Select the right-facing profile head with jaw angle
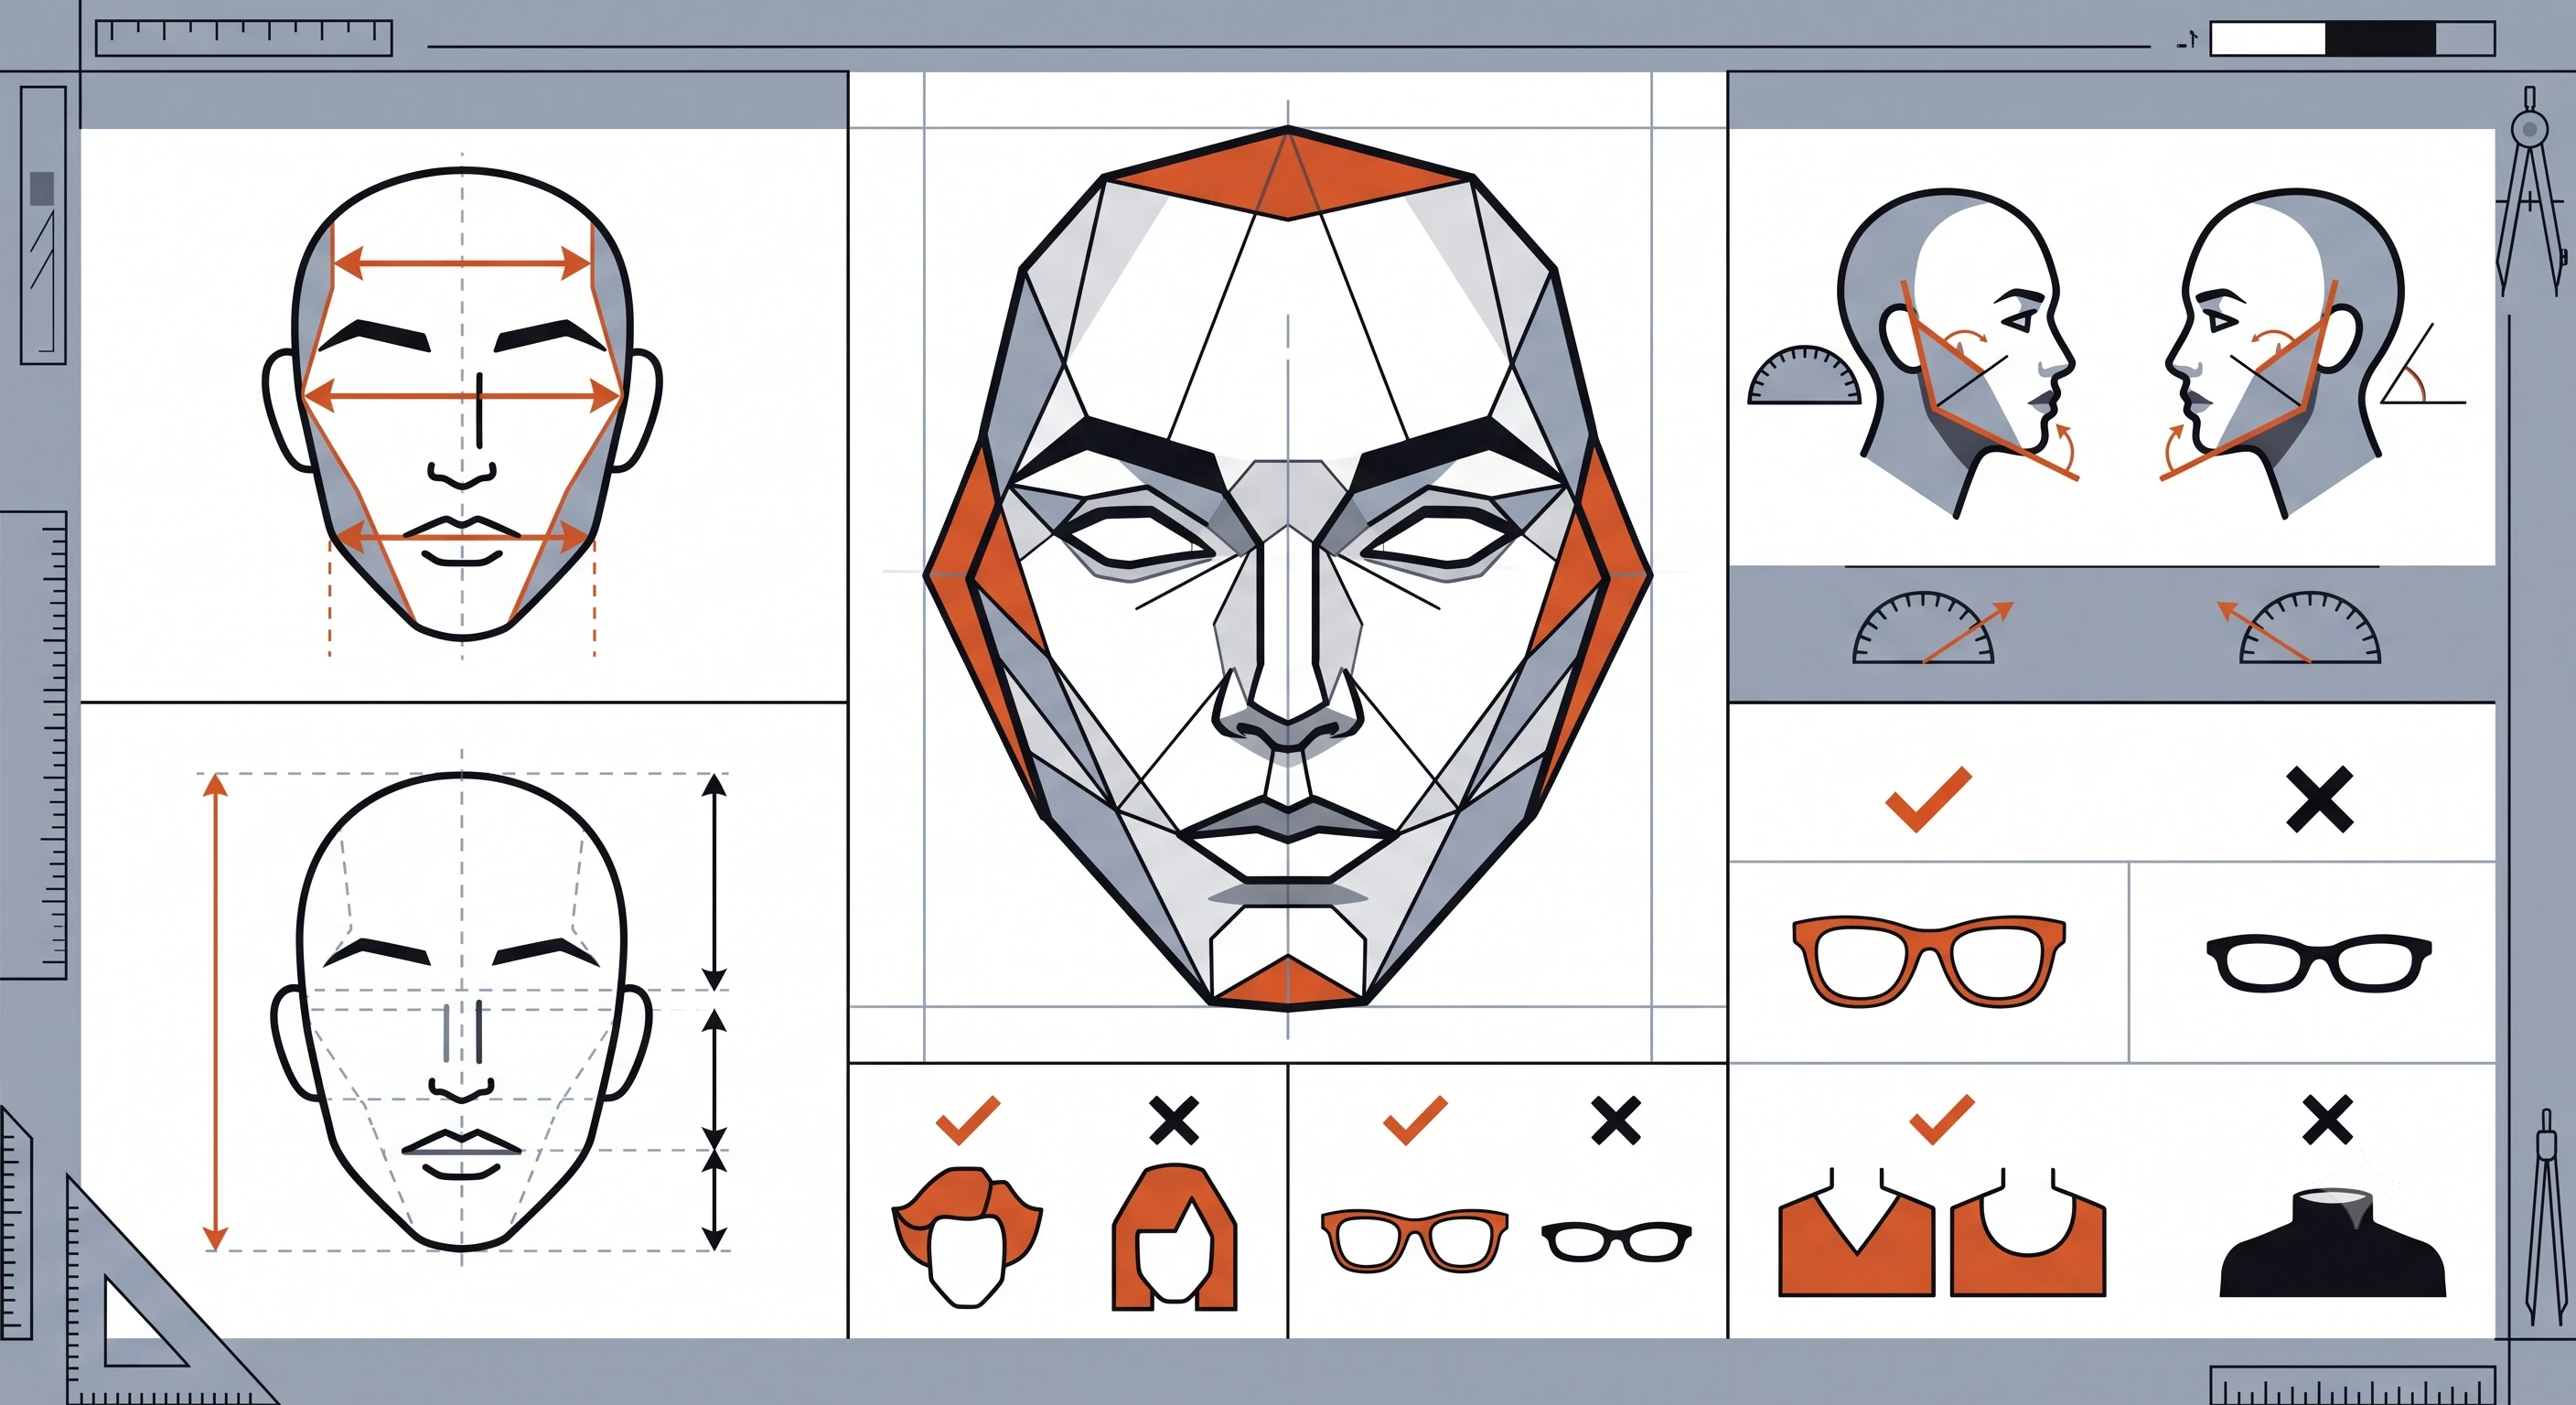The height and width of the screenshot is (1405, 2576). [2286, 352]
